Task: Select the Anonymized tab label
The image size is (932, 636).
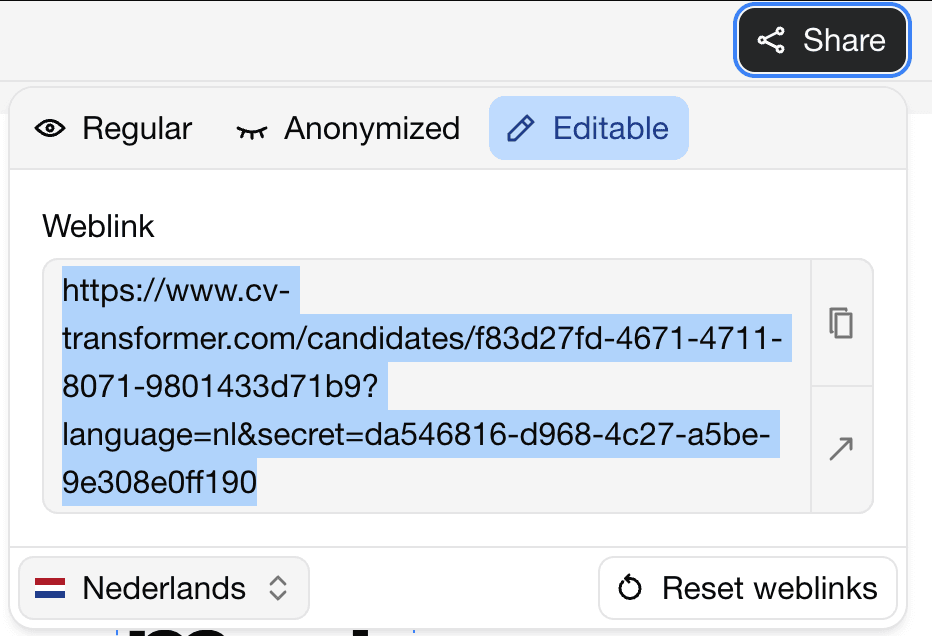Action: pyautogui.click(x=372, y=129)
